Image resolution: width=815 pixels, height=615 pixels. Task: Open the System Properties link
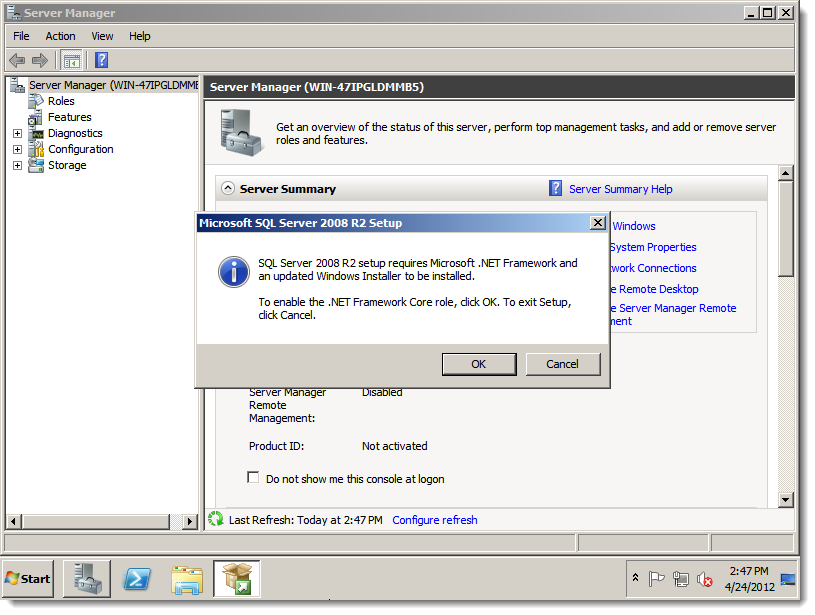pos(653,247)
